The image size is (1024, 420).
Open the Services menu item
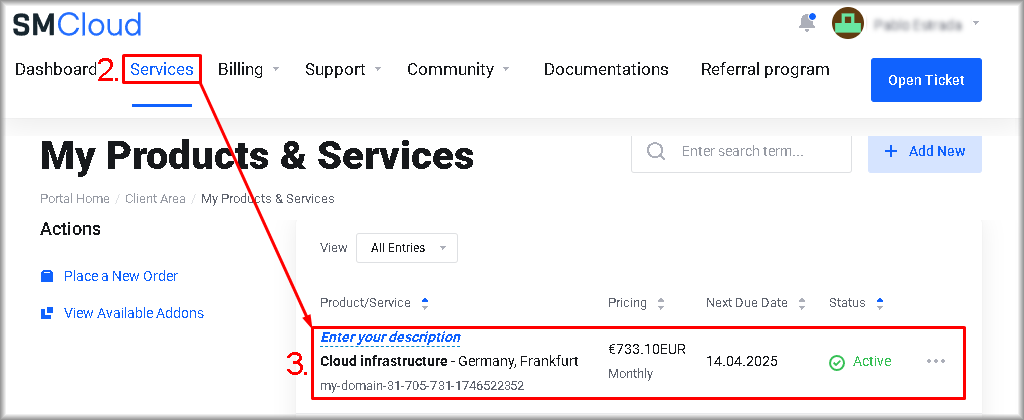162,70
